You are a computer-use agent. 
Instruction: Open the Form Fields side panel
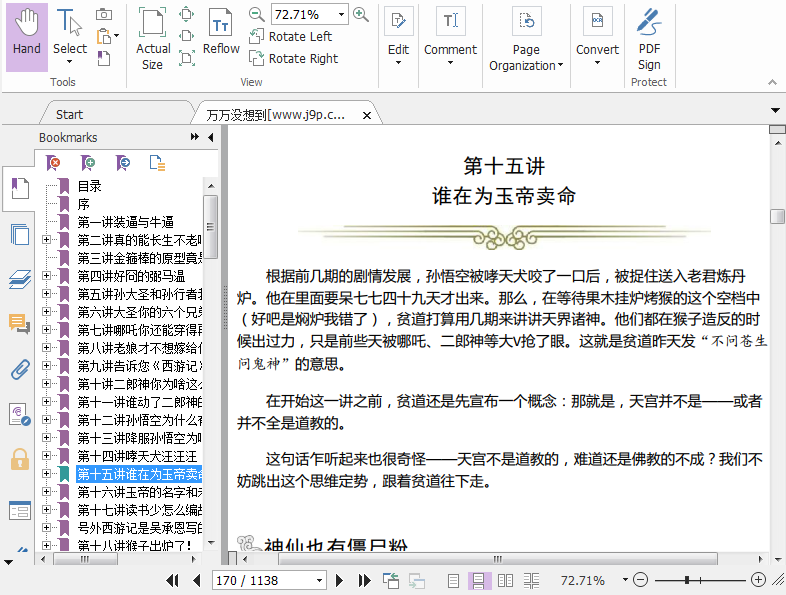tap(20, 511)
